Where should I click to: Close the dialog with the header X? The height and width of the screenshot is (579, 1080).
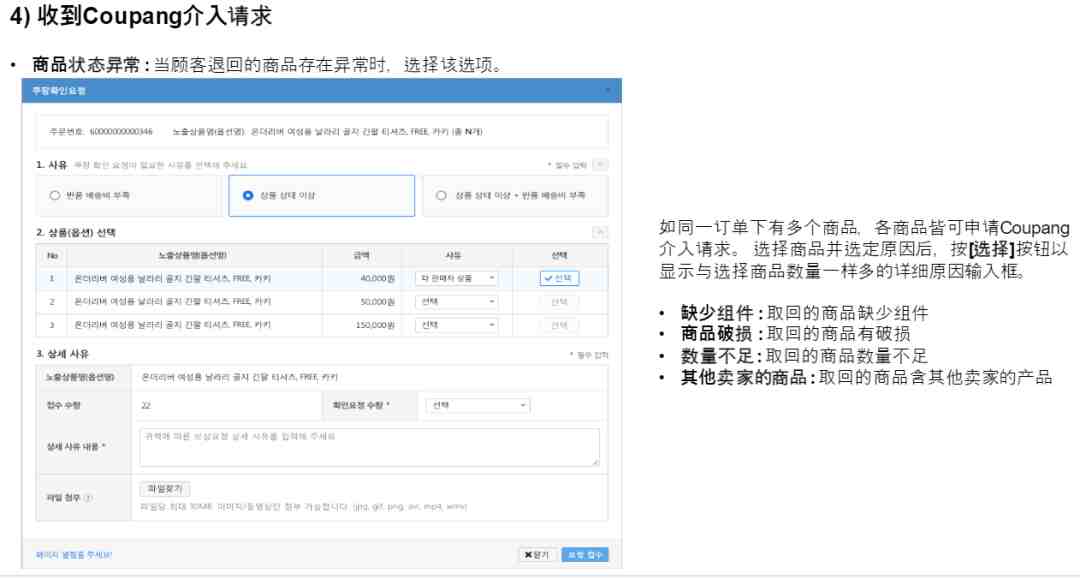coord(607,90)
